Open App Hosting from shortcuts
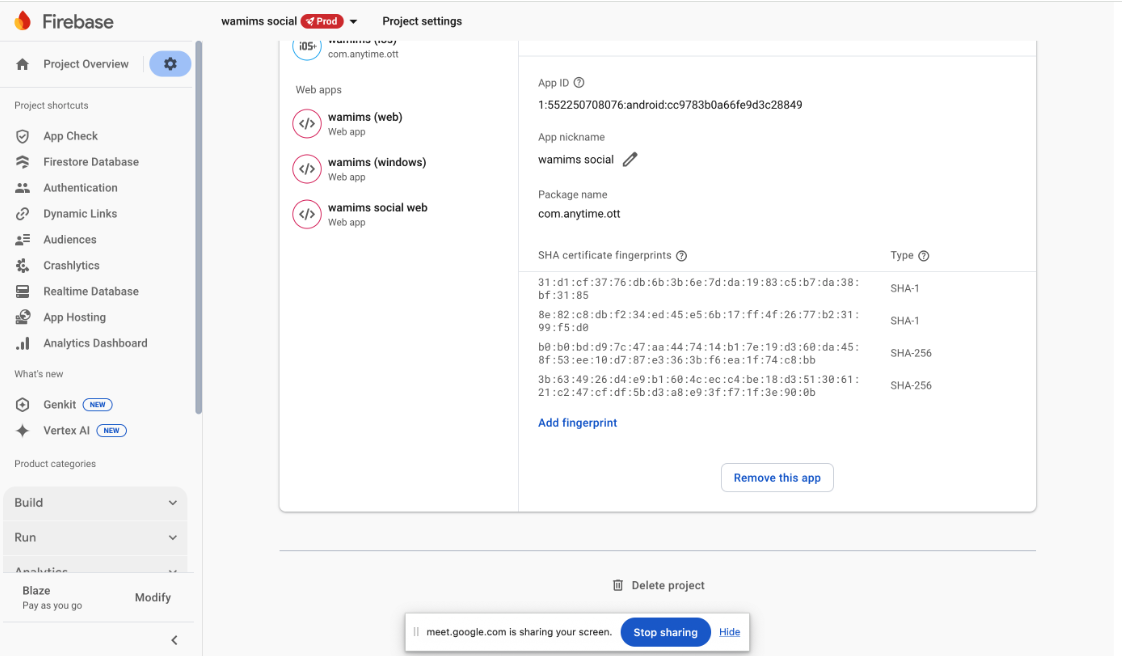Viewport: 1122px width, 656px height. pos(74,317)
